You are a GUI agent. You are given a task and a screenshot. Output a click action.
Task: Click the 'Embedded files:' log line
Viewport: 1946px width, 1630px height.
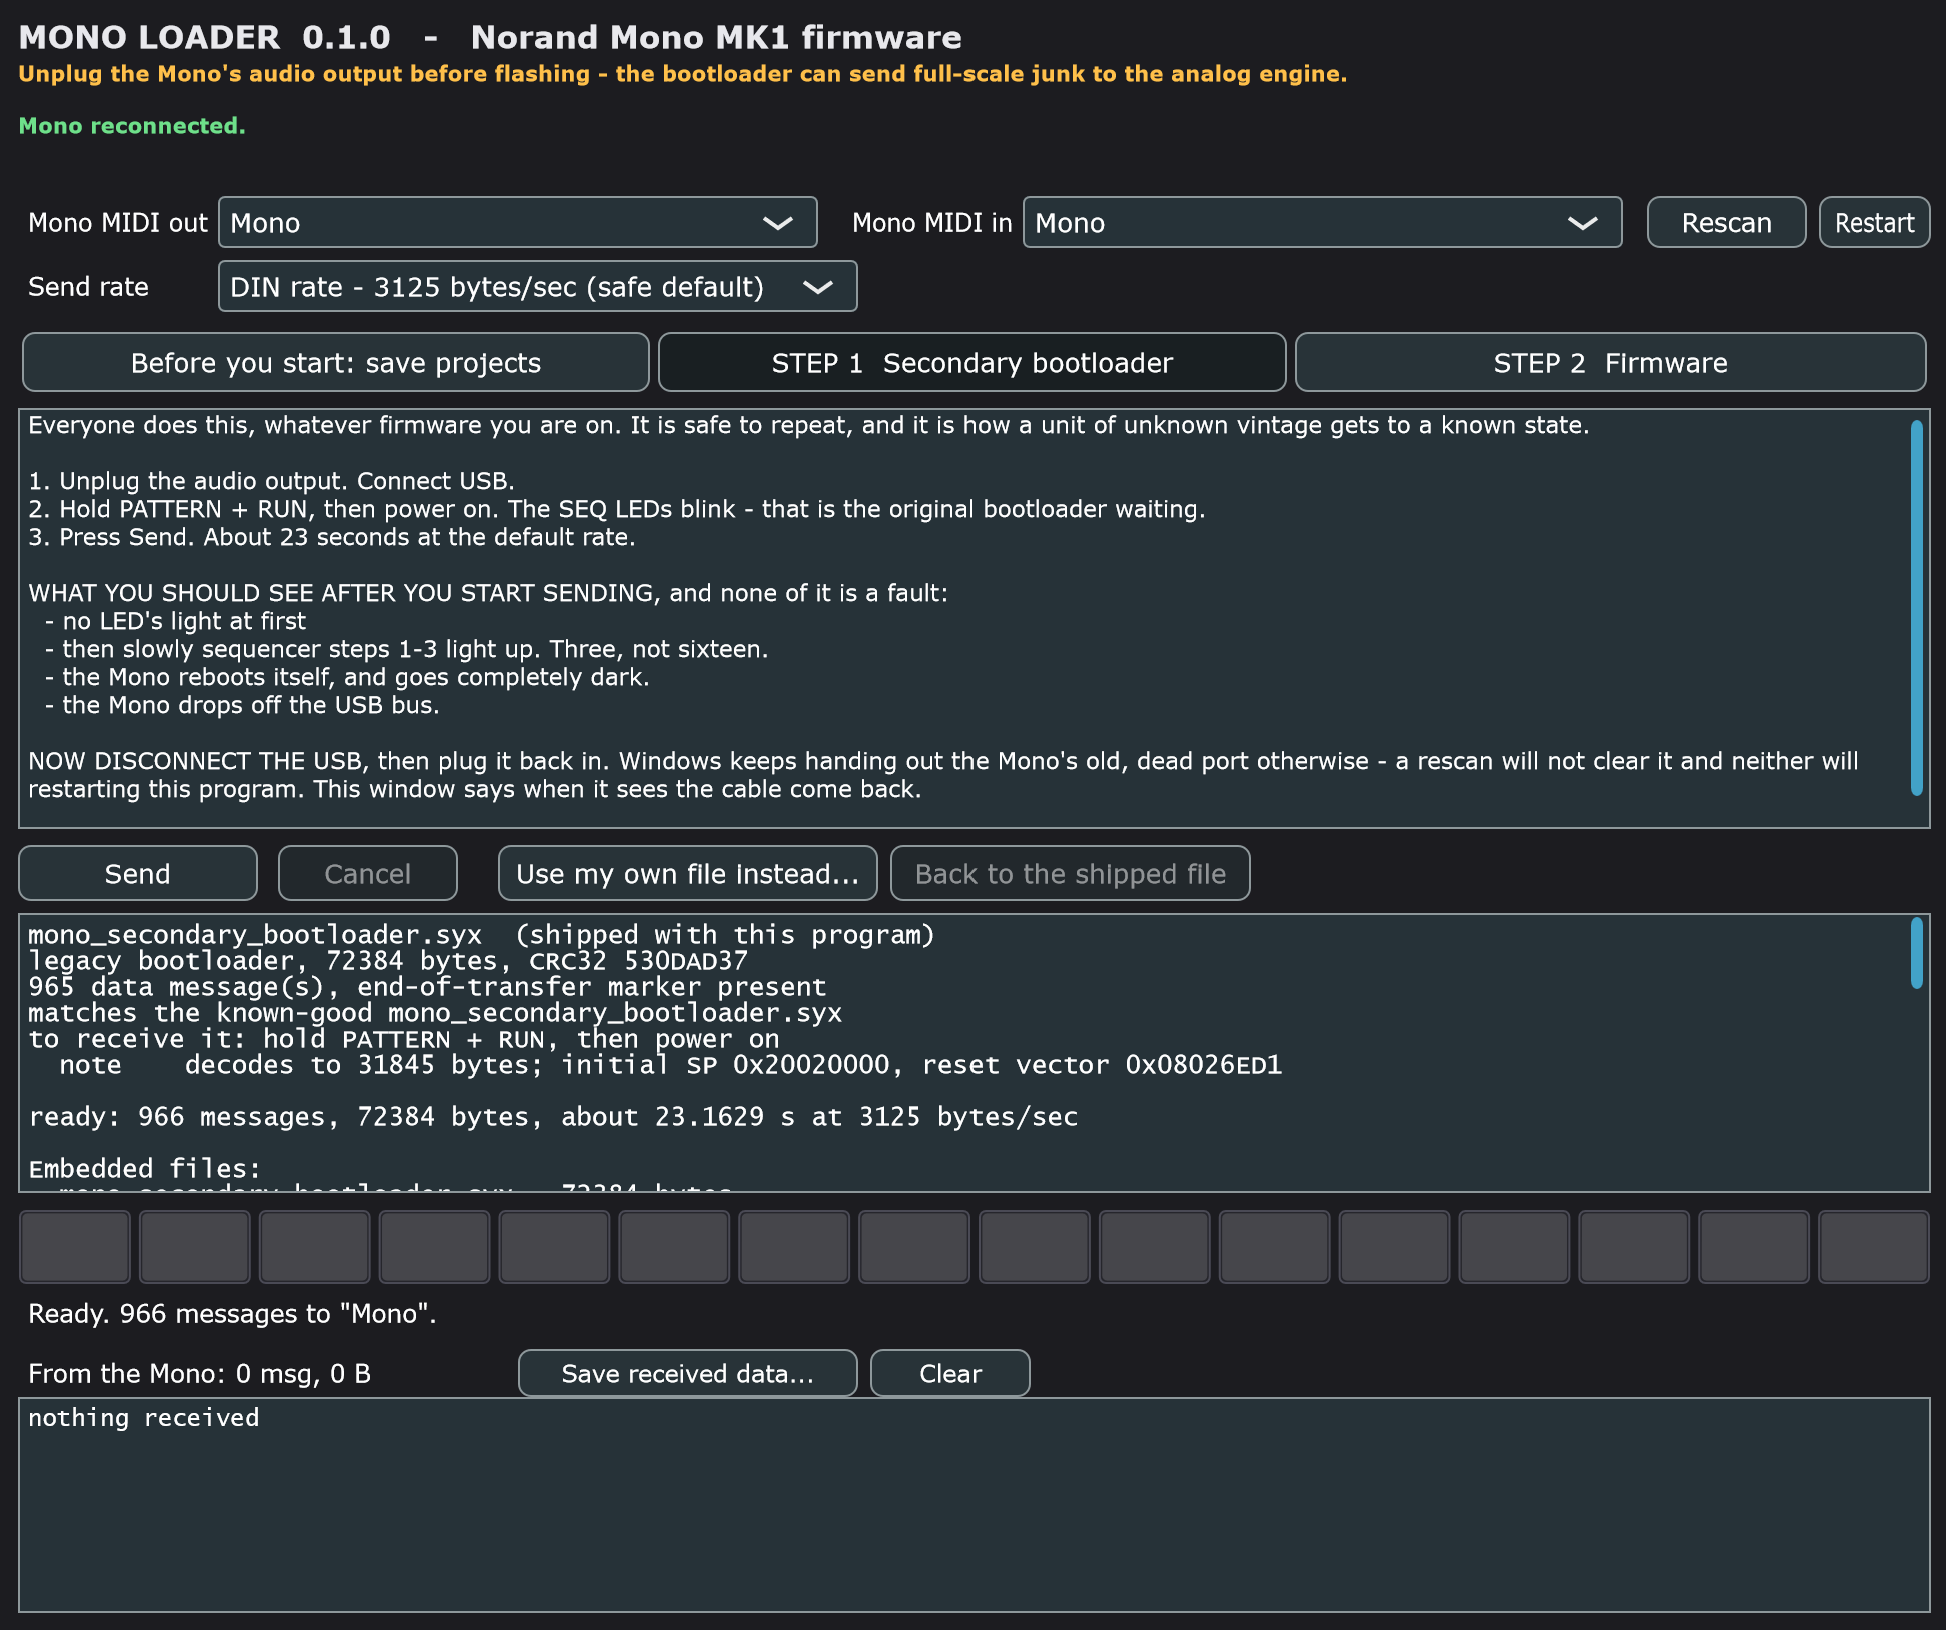pos(145,1168)
